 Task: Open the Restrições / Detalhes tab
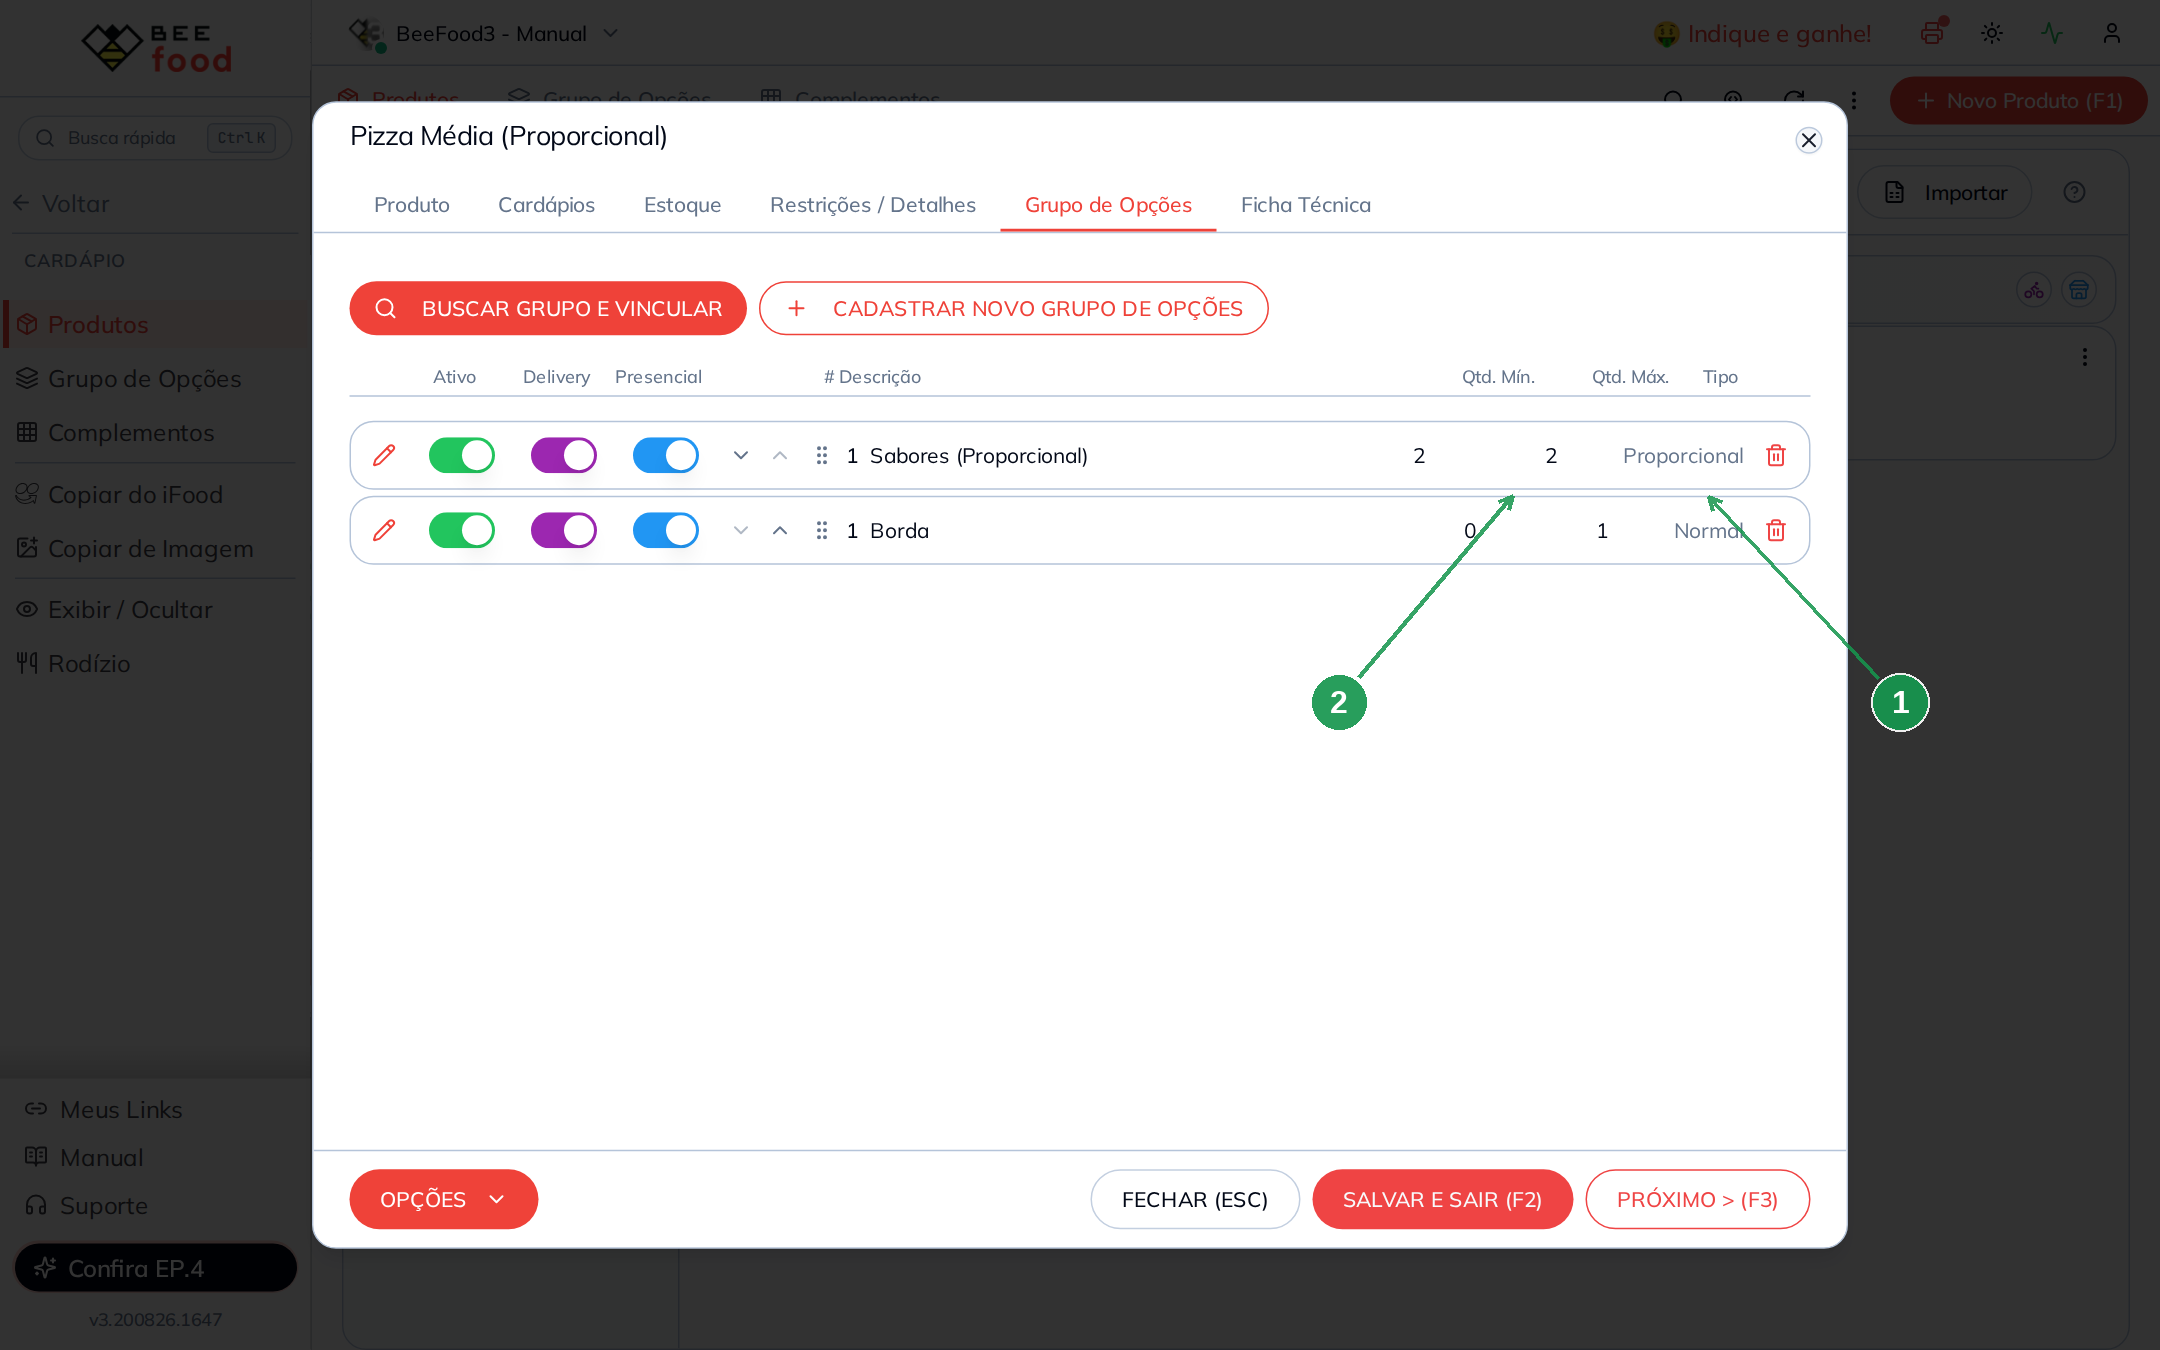873,205
